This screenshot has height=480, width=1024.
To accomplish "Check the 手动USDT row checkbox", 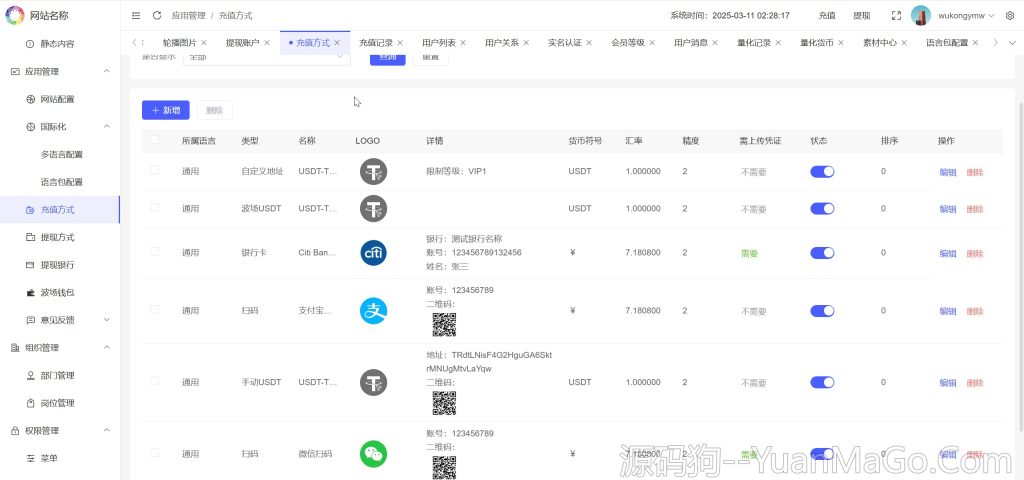I will [x=154, y=381].
